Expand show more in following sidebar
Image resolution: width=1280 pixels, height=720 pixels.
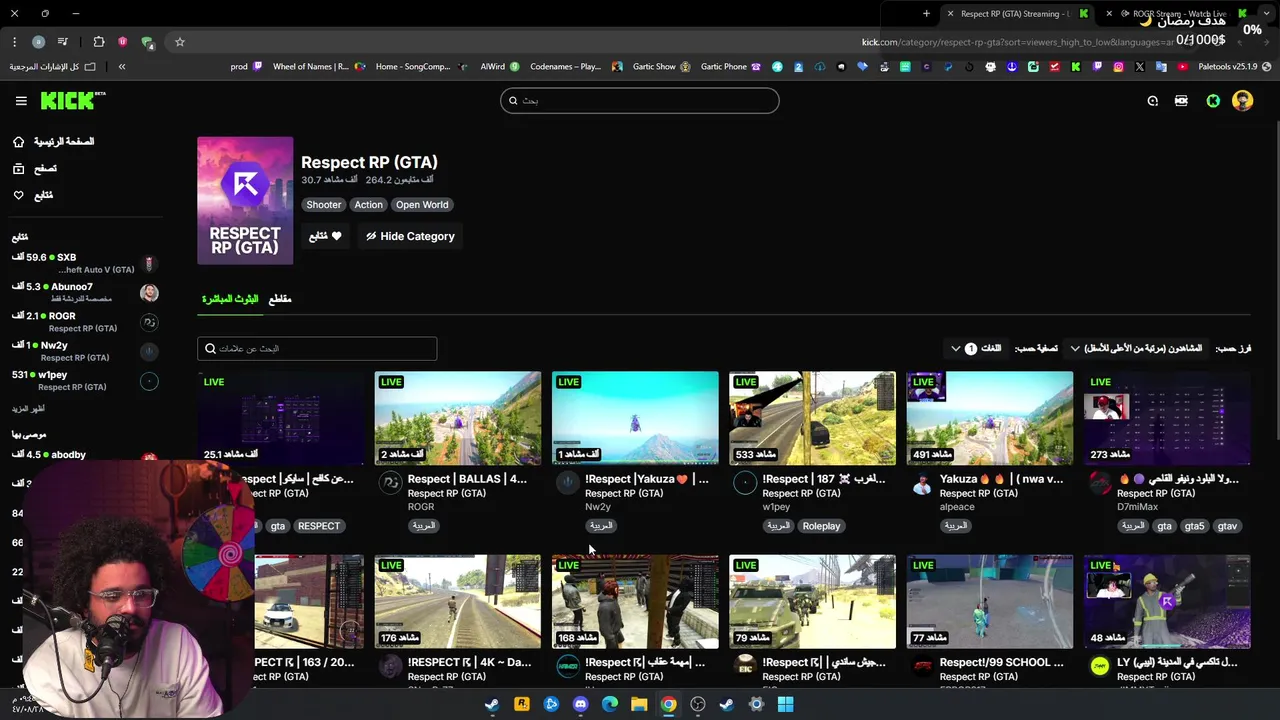click(x=28, y=408)
